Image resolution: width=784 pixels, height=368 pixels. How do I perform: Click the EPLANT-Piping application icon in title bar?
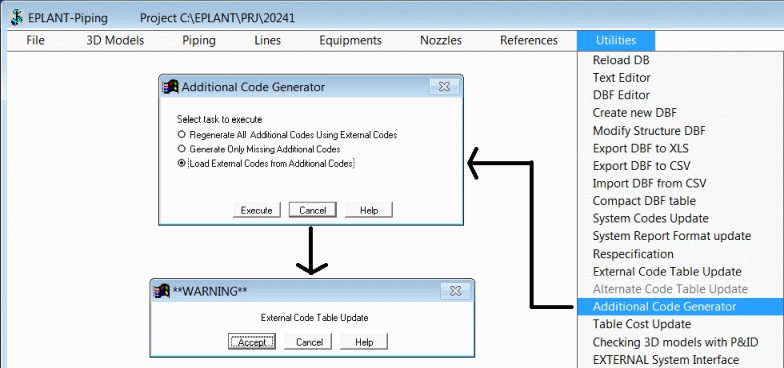[x=16, y=18]
